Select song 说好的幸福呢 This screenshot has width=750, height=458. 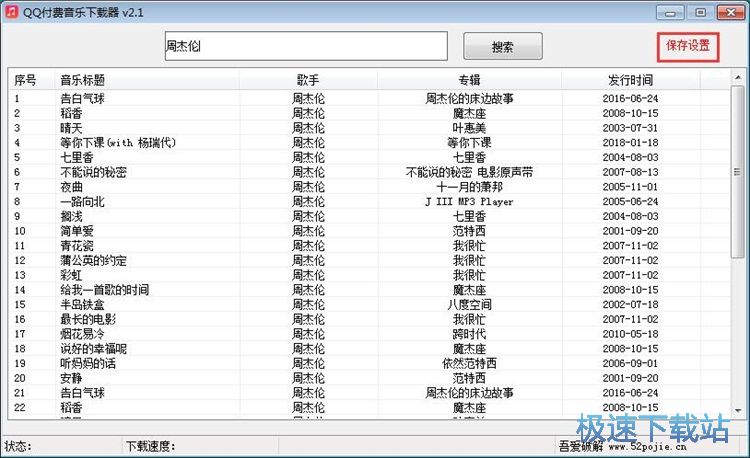click(x=93, y=349)
